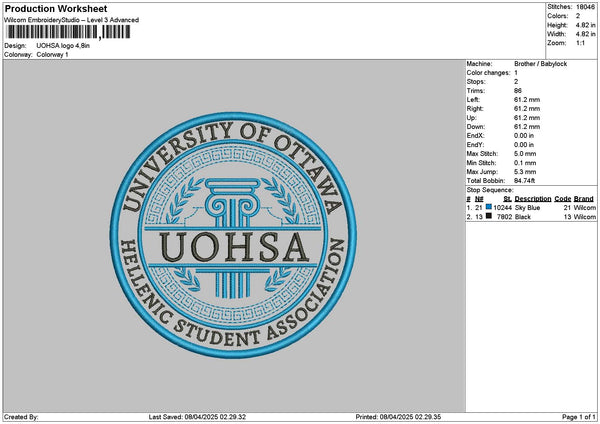This screenshot has width=600, height=424.
Task: Click the 'Page 1 of 1' footer text
Action: (578, 417)
